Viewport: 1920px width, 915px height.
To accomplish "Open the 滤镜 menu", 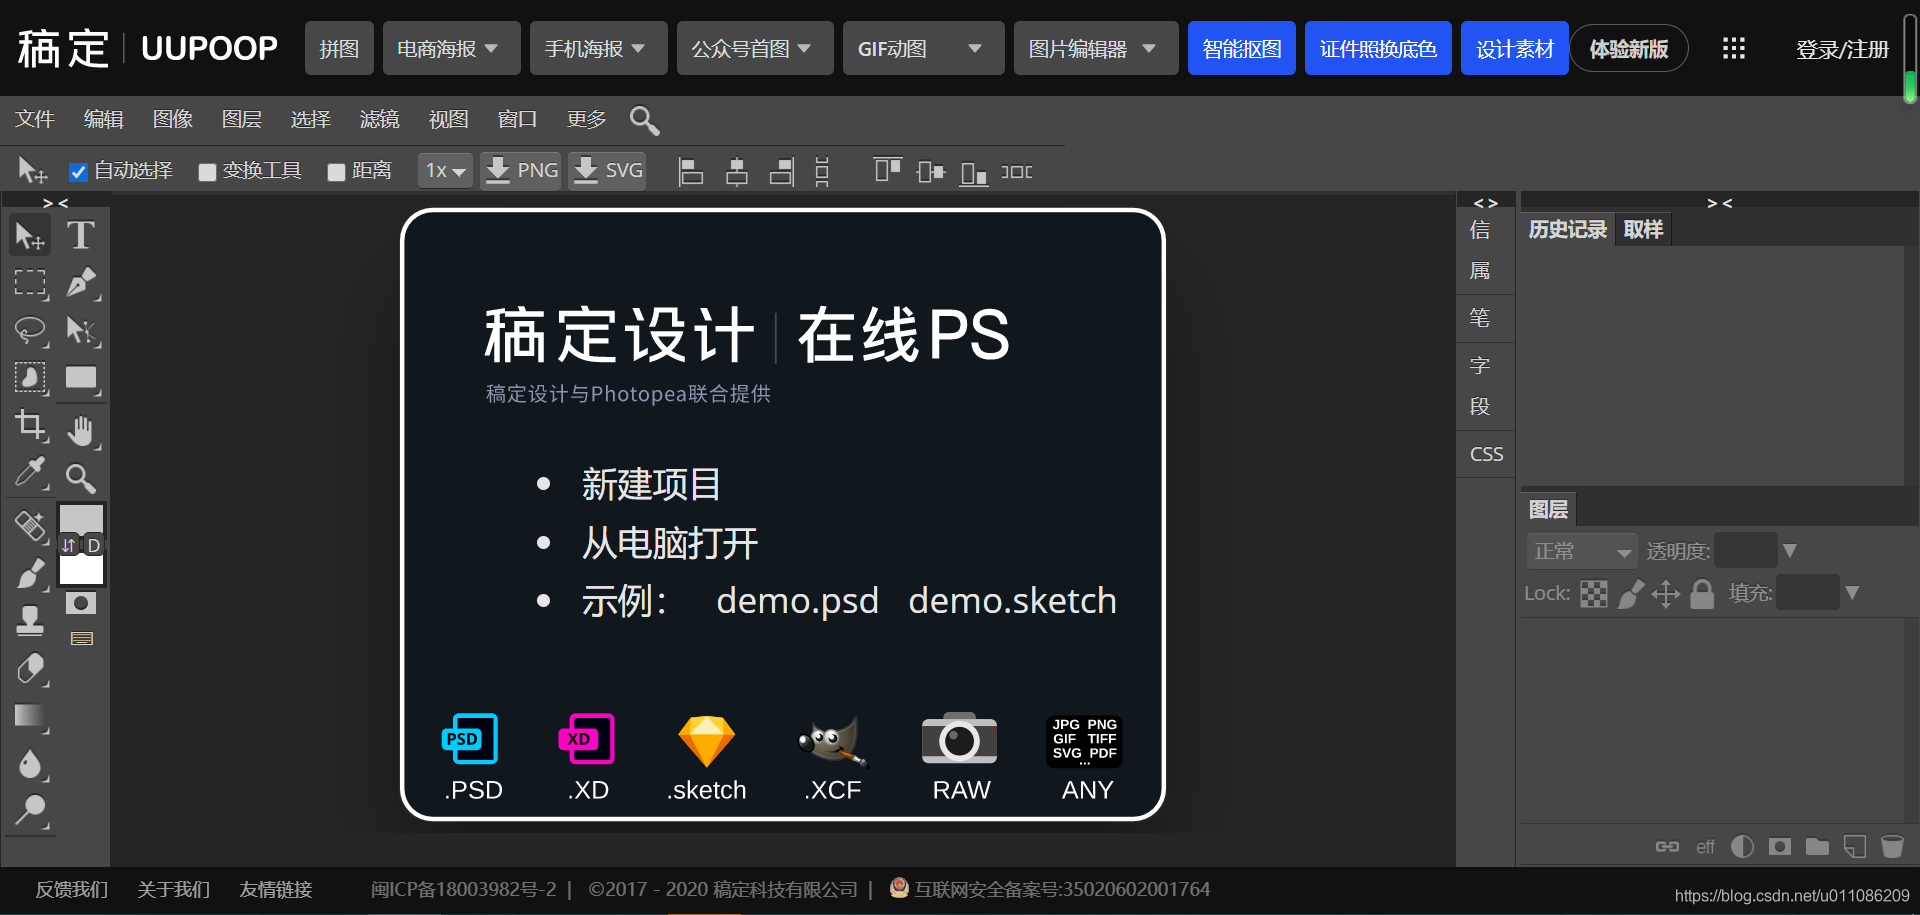I will pos(380,120).
